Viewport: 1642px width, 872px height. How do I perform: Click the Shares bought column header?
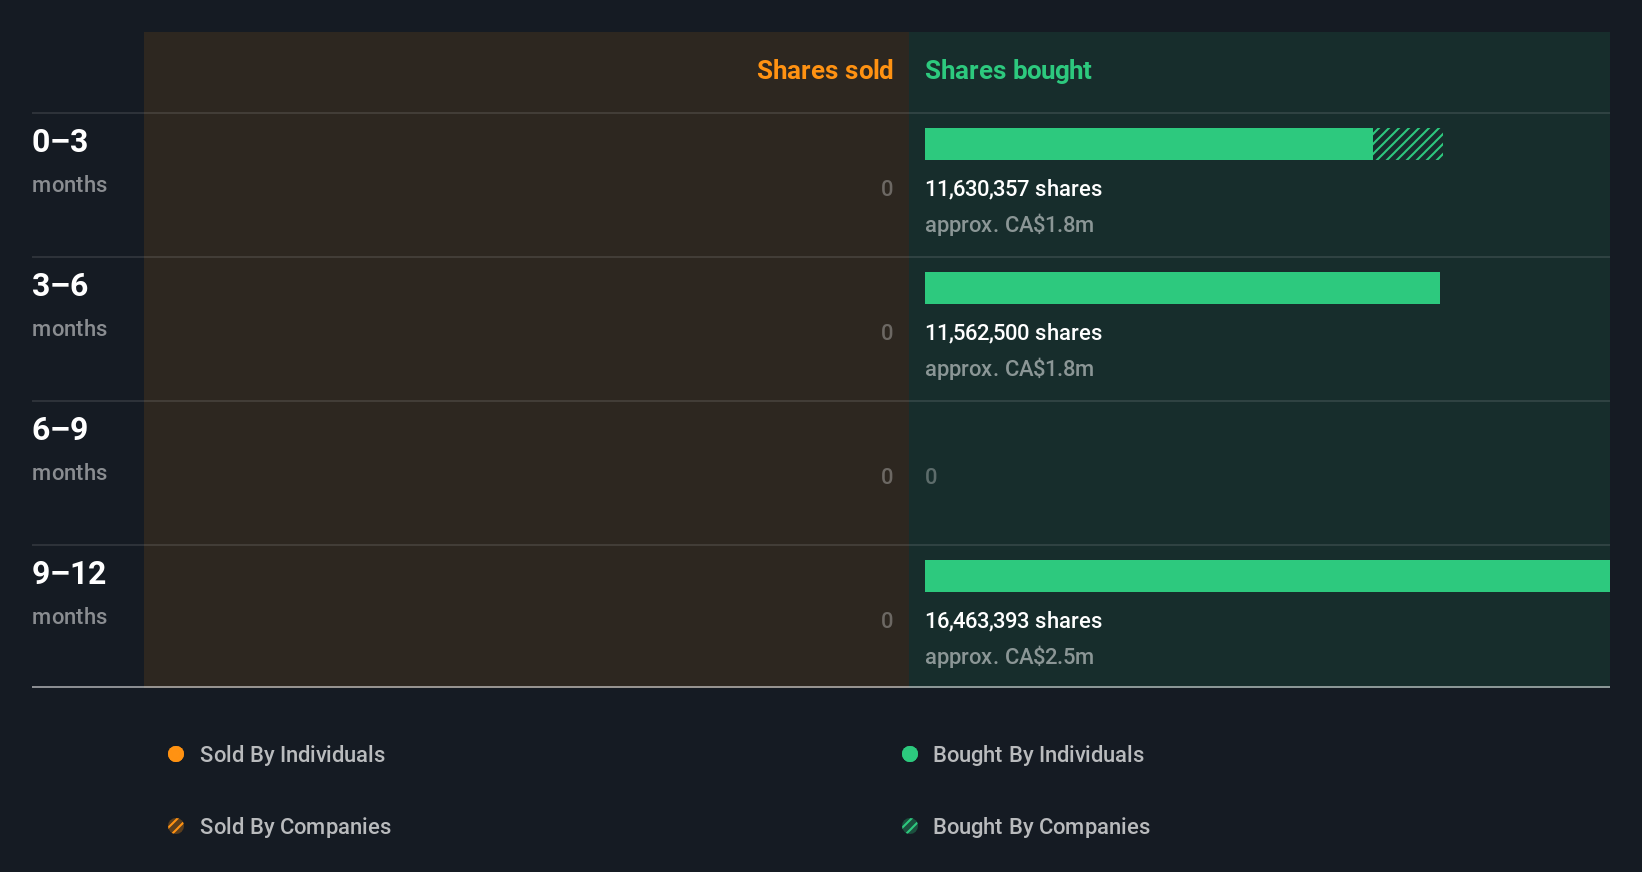tap(1008, 70)
